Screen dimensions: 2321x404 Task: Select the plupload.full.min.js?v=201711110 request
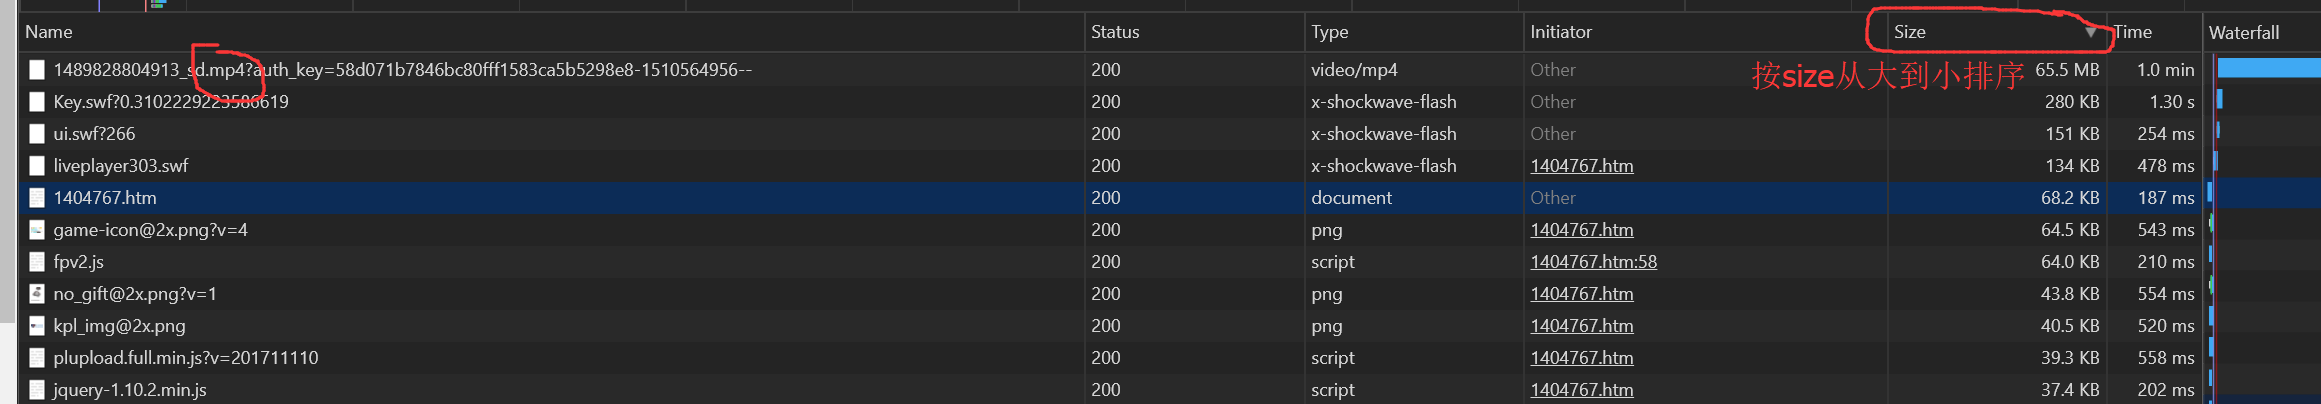tap(186, 358)
